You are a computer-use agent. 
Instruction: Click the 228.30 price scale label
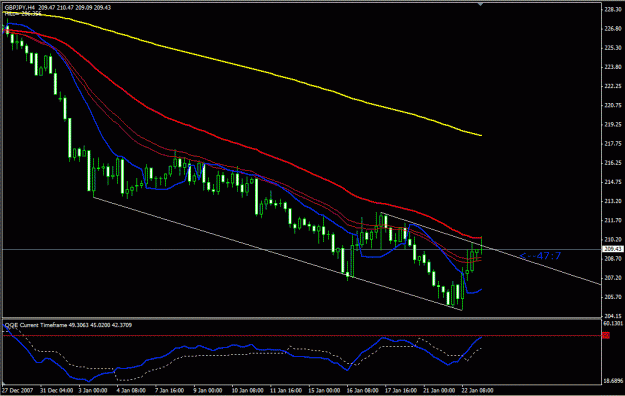[613, 9]
